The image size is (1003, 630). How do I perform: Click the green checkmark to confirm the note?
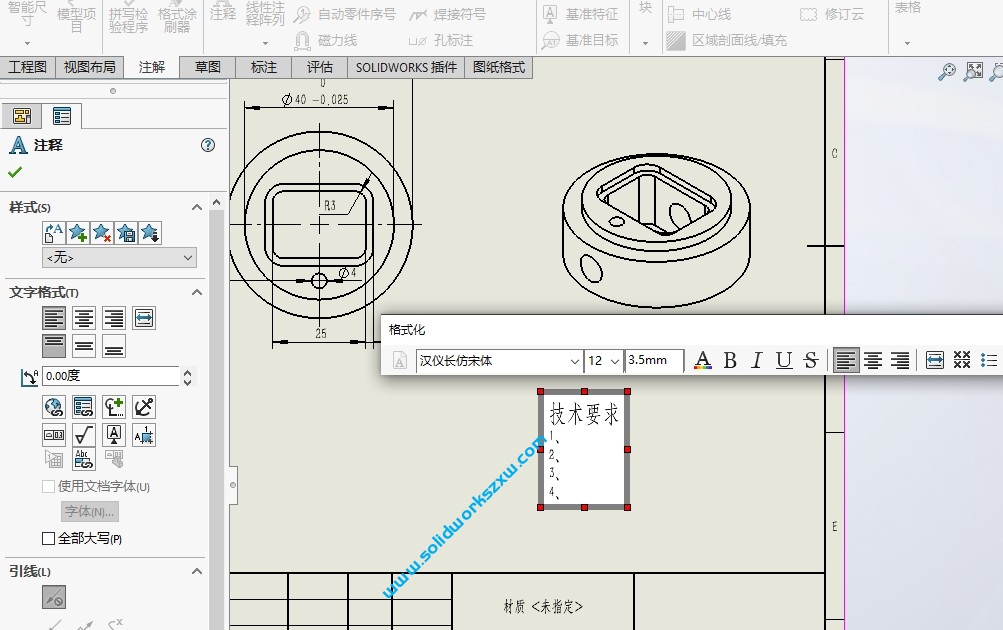[x=15, y=172]
